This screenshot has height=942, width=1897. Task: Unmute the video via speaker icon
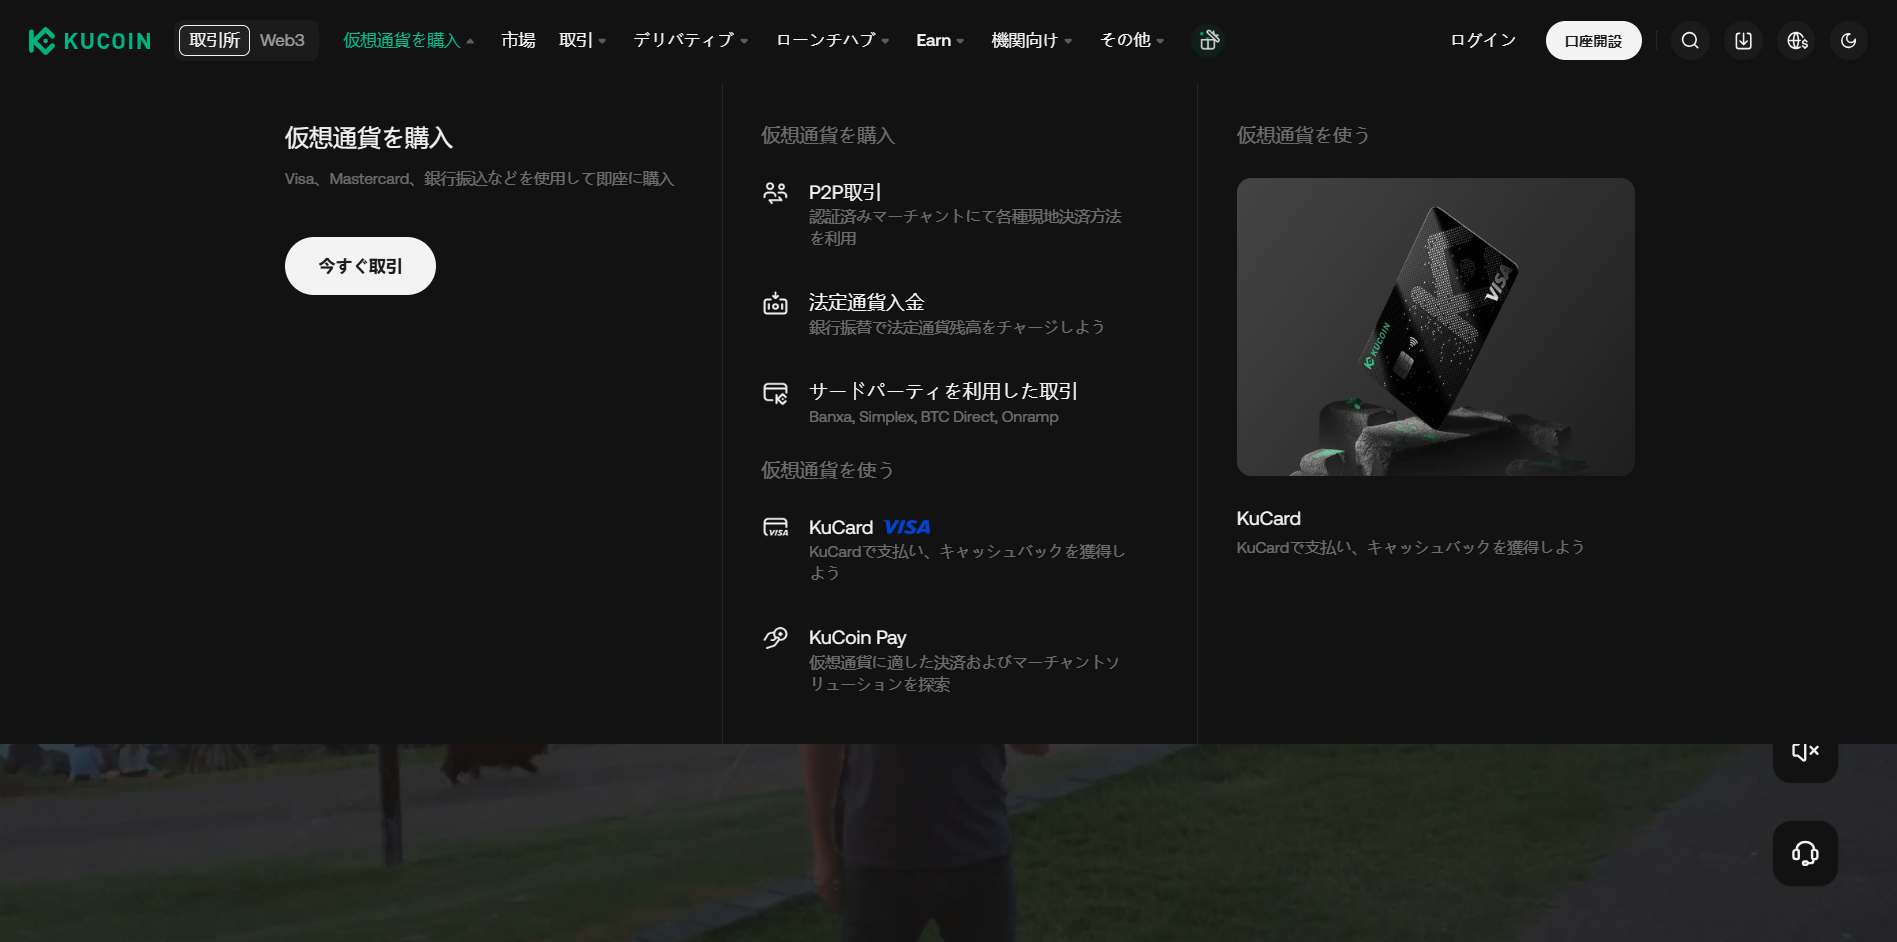click(x=1804, y=750)
